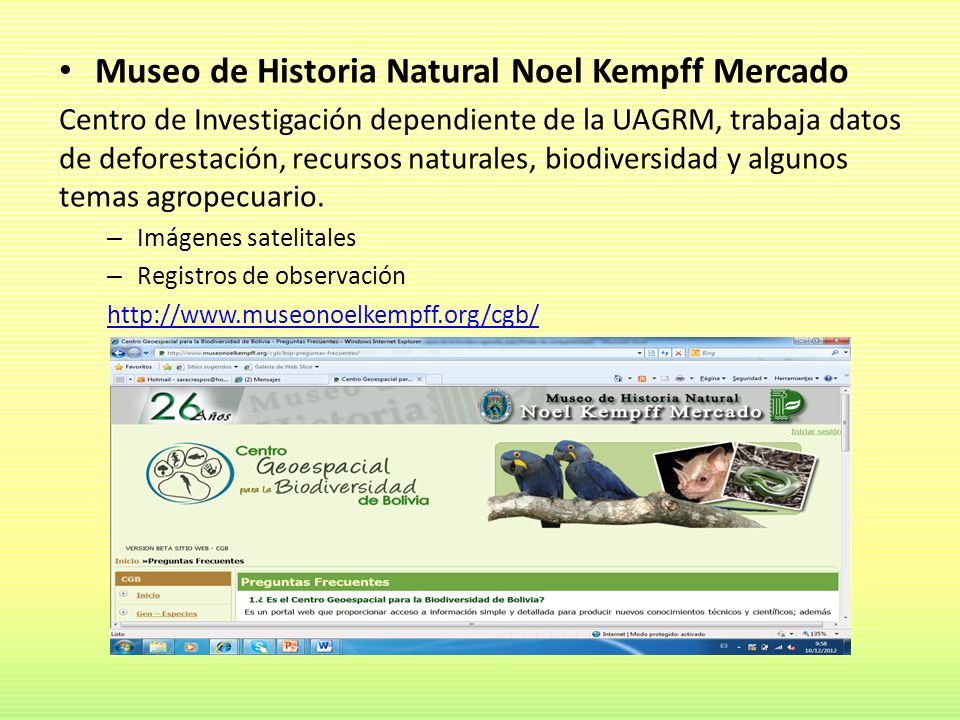Viewport: 960px width, 720px height.
Task: Click the refresh page icon
Action: point(664,353)
